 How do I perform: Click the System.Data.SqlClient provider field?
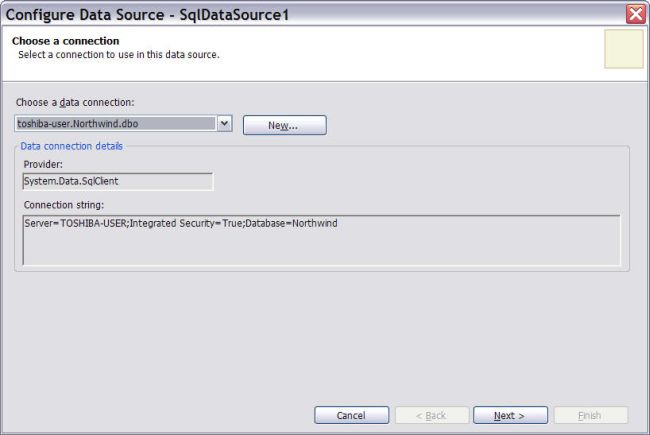[117, 181]
